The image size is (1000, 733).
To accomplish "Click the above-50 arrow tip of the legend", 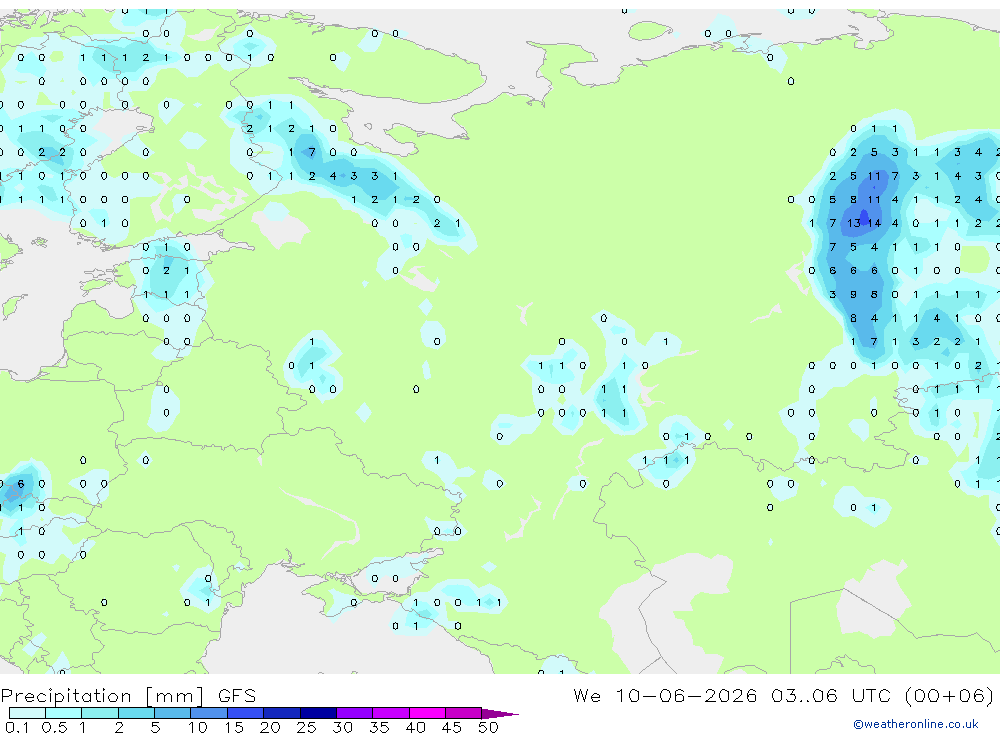I will pos(500,713).
